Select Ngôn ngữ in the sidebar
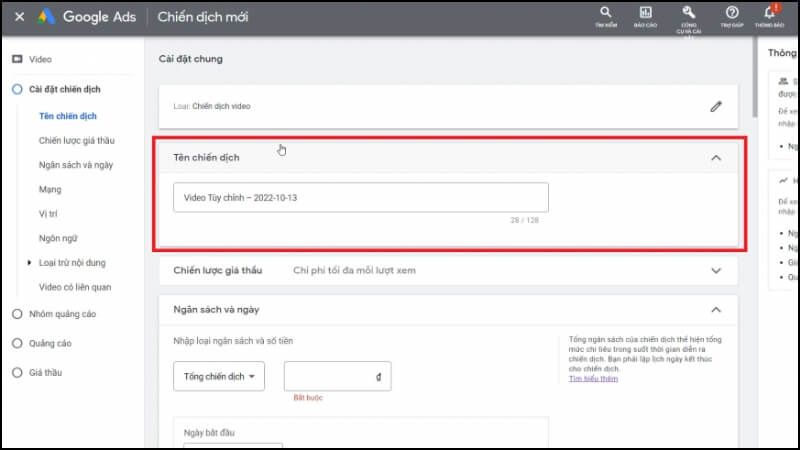800x450 pixels. [x=57, y=238]
